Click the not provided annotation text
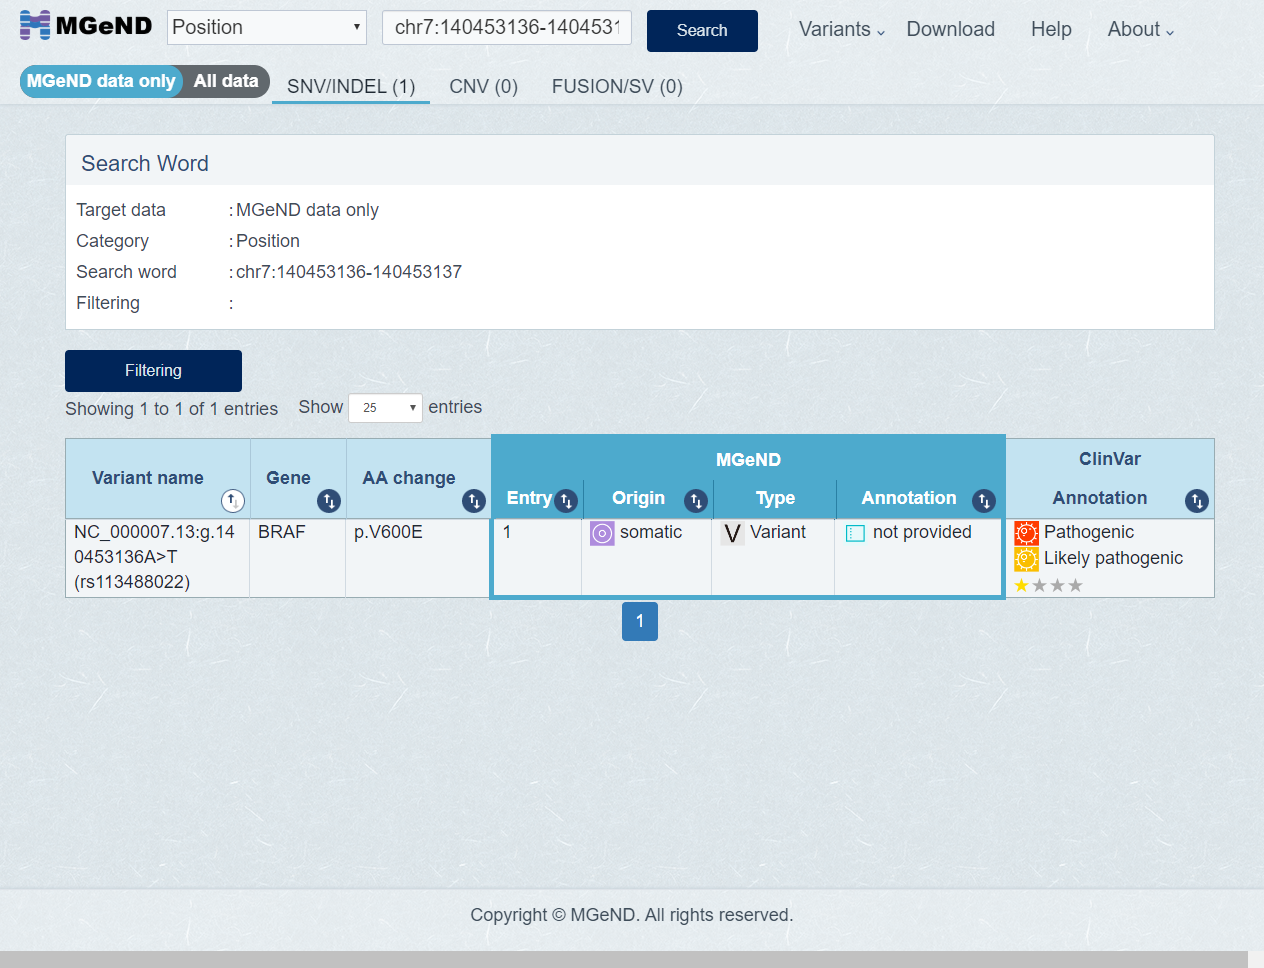Image resolution: width=1264 pixels, height=968 pixels. pyautogui.click(x=922, y=532)
